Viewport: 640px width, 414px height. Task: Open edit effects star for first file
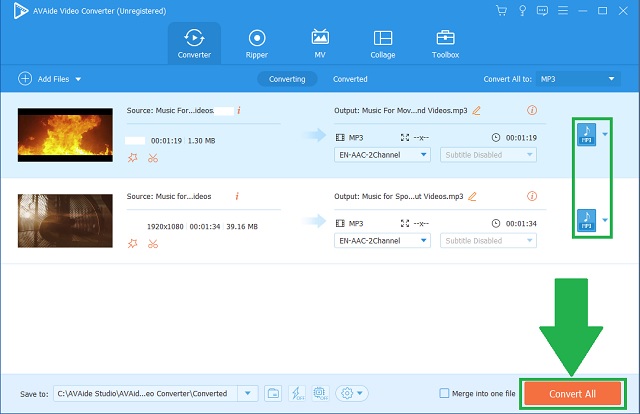click(133, 158)
